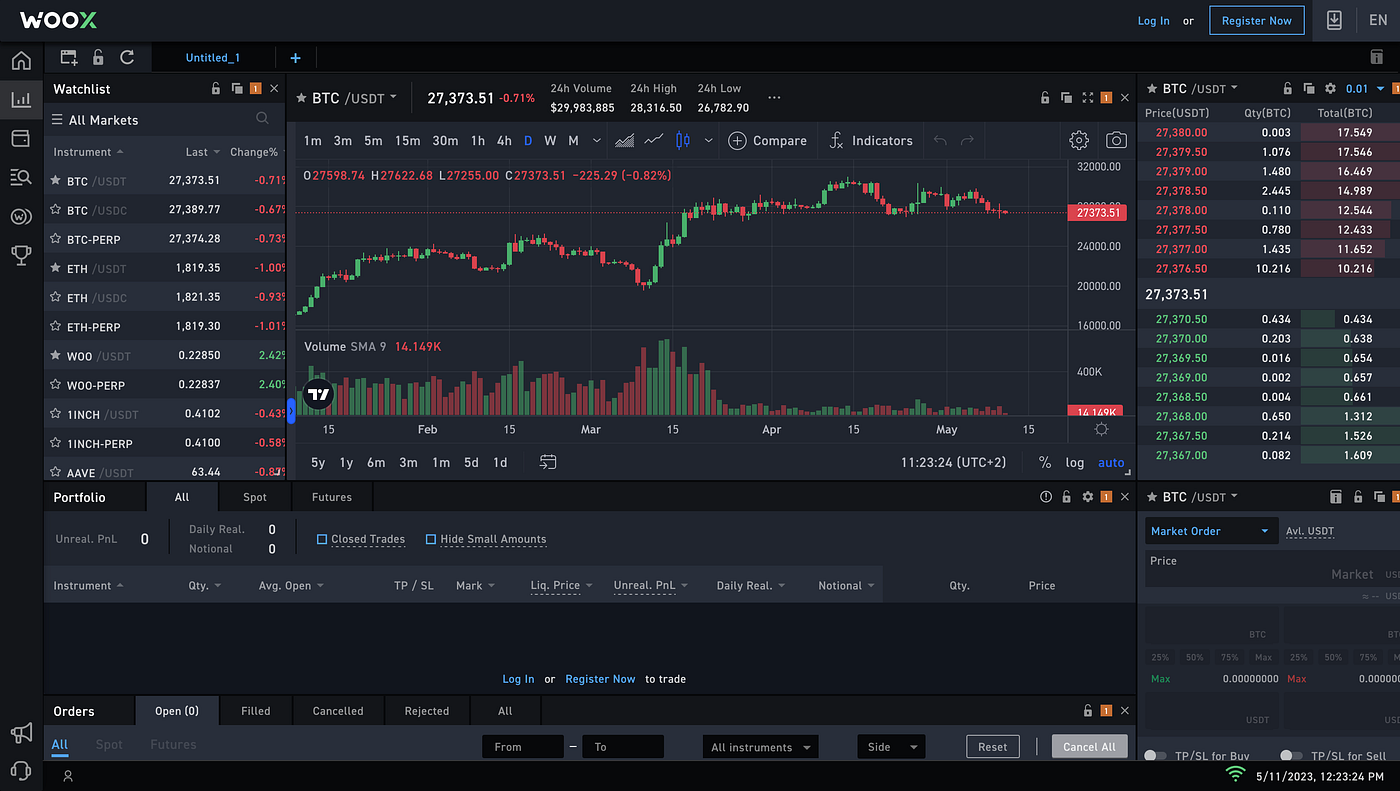The height and width of the screenshot is (791, 1400).
Task: Open the Rejected orders tab
Action: click(x=427, y=711)
